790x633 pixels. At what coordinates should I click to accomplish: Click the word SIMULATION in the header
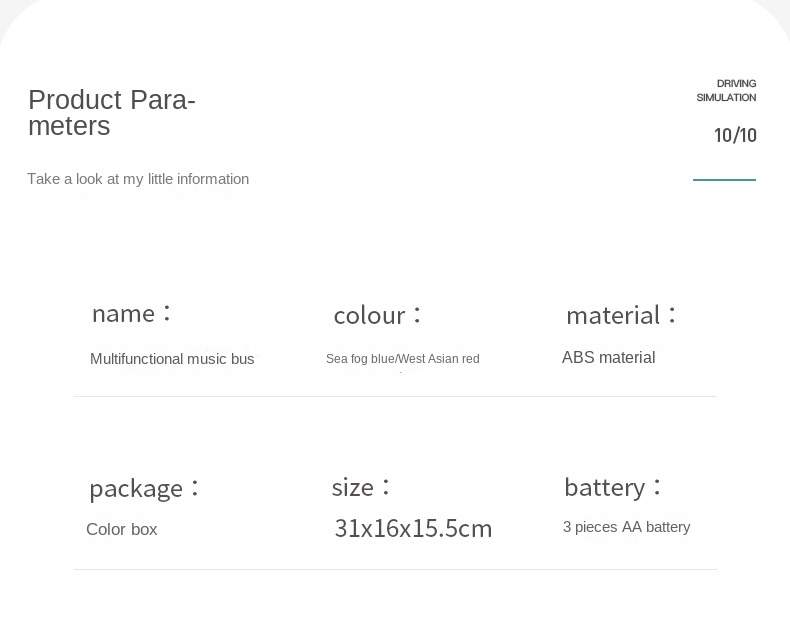(x=726, y=98)
